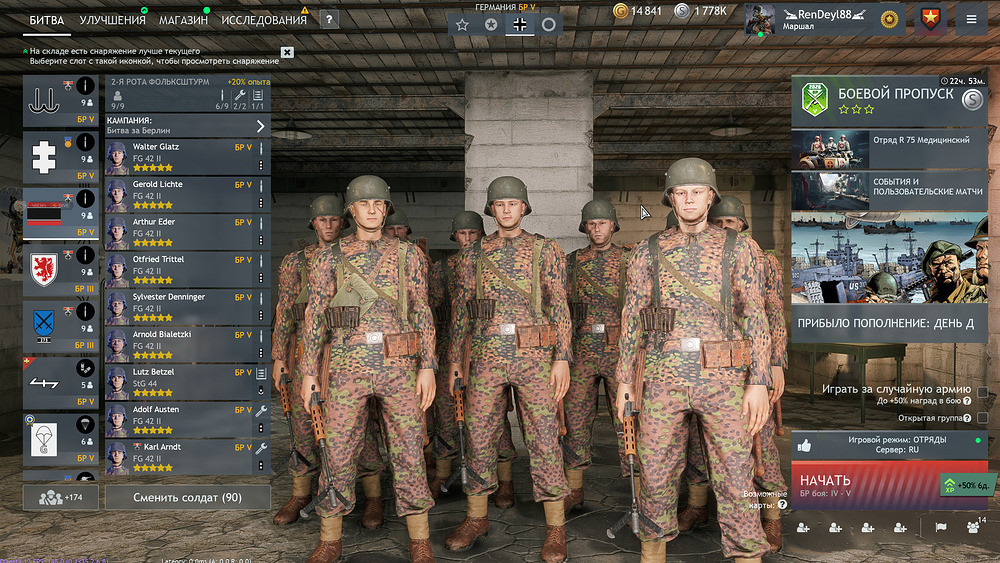
Task: Click the +50% XP booster badge
Action: [x=967, y=485]
